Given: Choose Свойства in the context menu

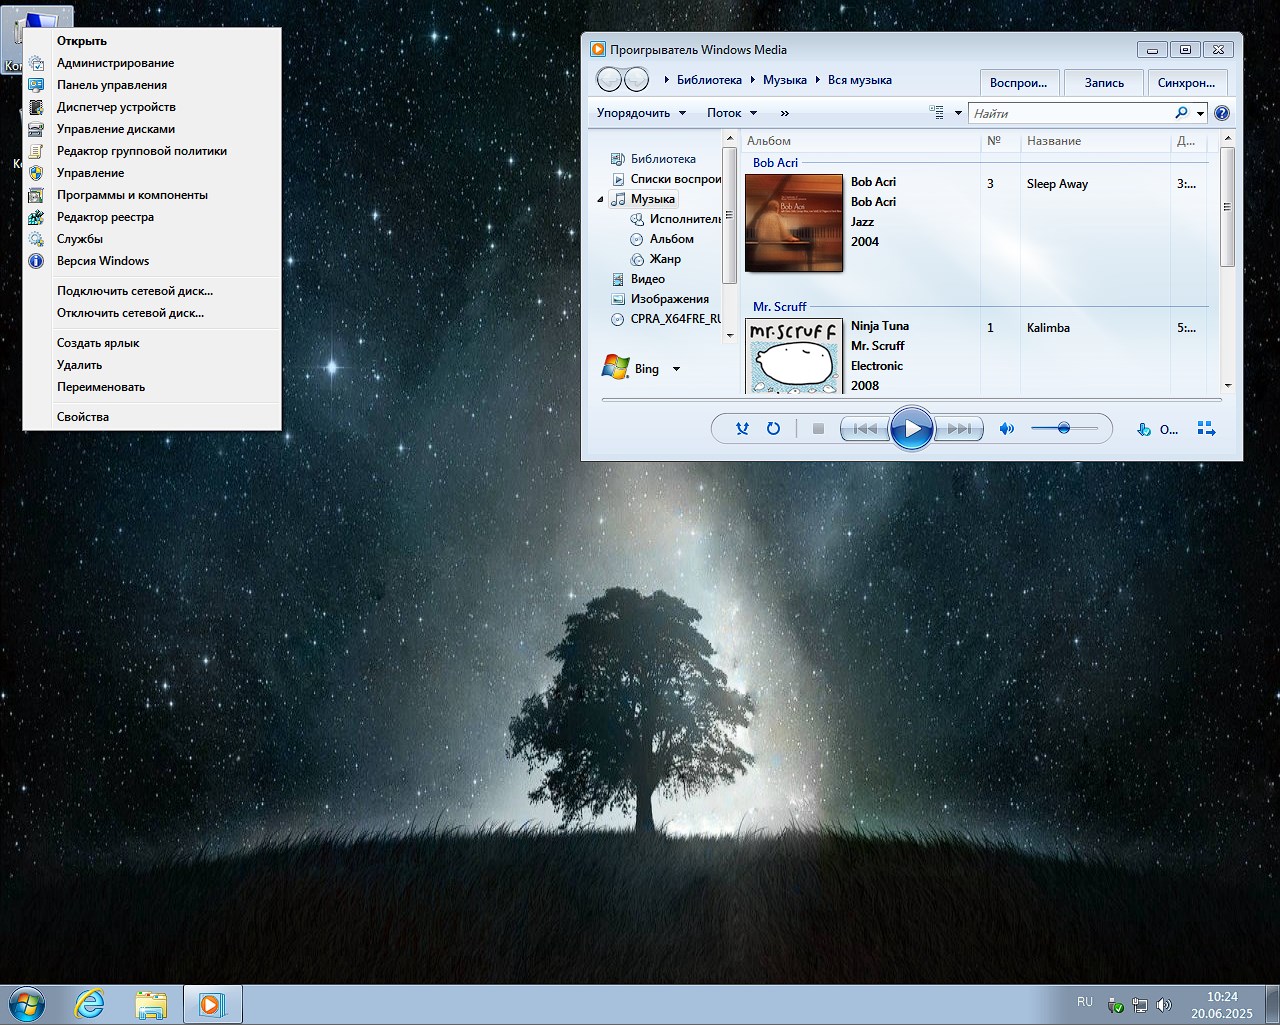Looking at the screenshot, I should [x=83, y=417].
